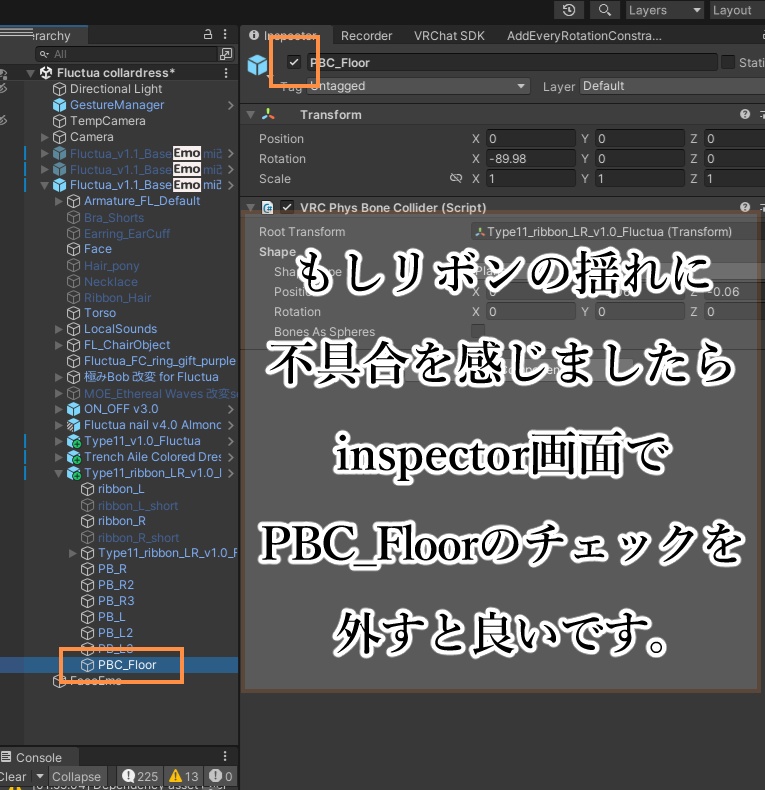Toggle the Hierarchy panel lock icon
Image resolution: width=765 pixels, height=790 pixels.
(x=208, y=34)
